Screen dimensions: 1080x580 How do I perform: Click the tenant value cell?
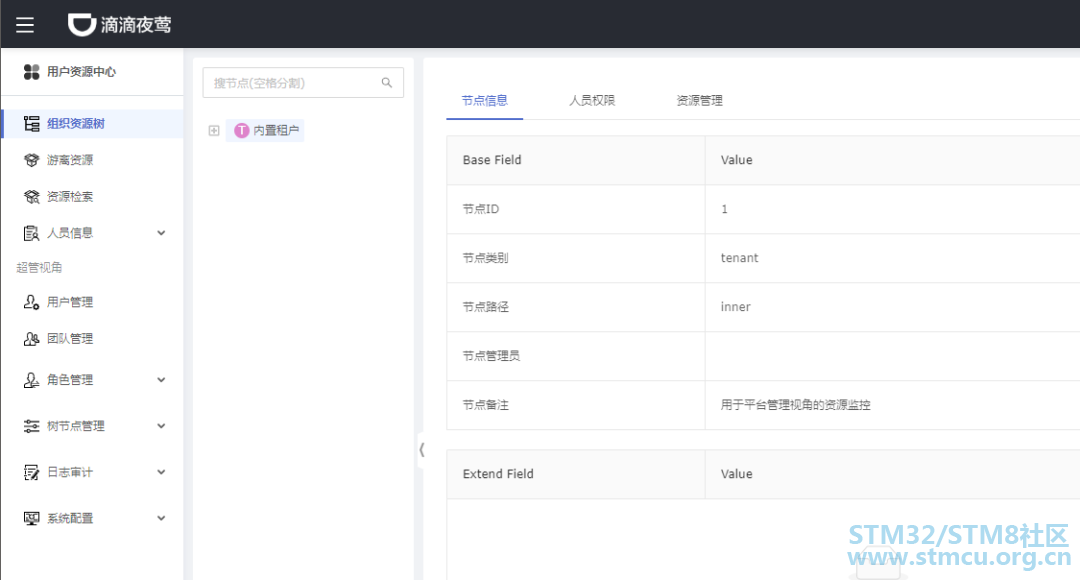pyautogui.click(x=893, y=258)
